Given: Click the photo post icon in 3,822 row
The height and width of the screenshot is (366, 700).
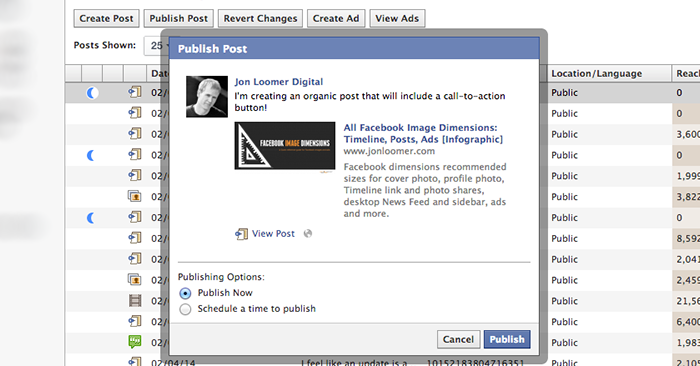Looking at the screenshot, I should tap(135, 196).
